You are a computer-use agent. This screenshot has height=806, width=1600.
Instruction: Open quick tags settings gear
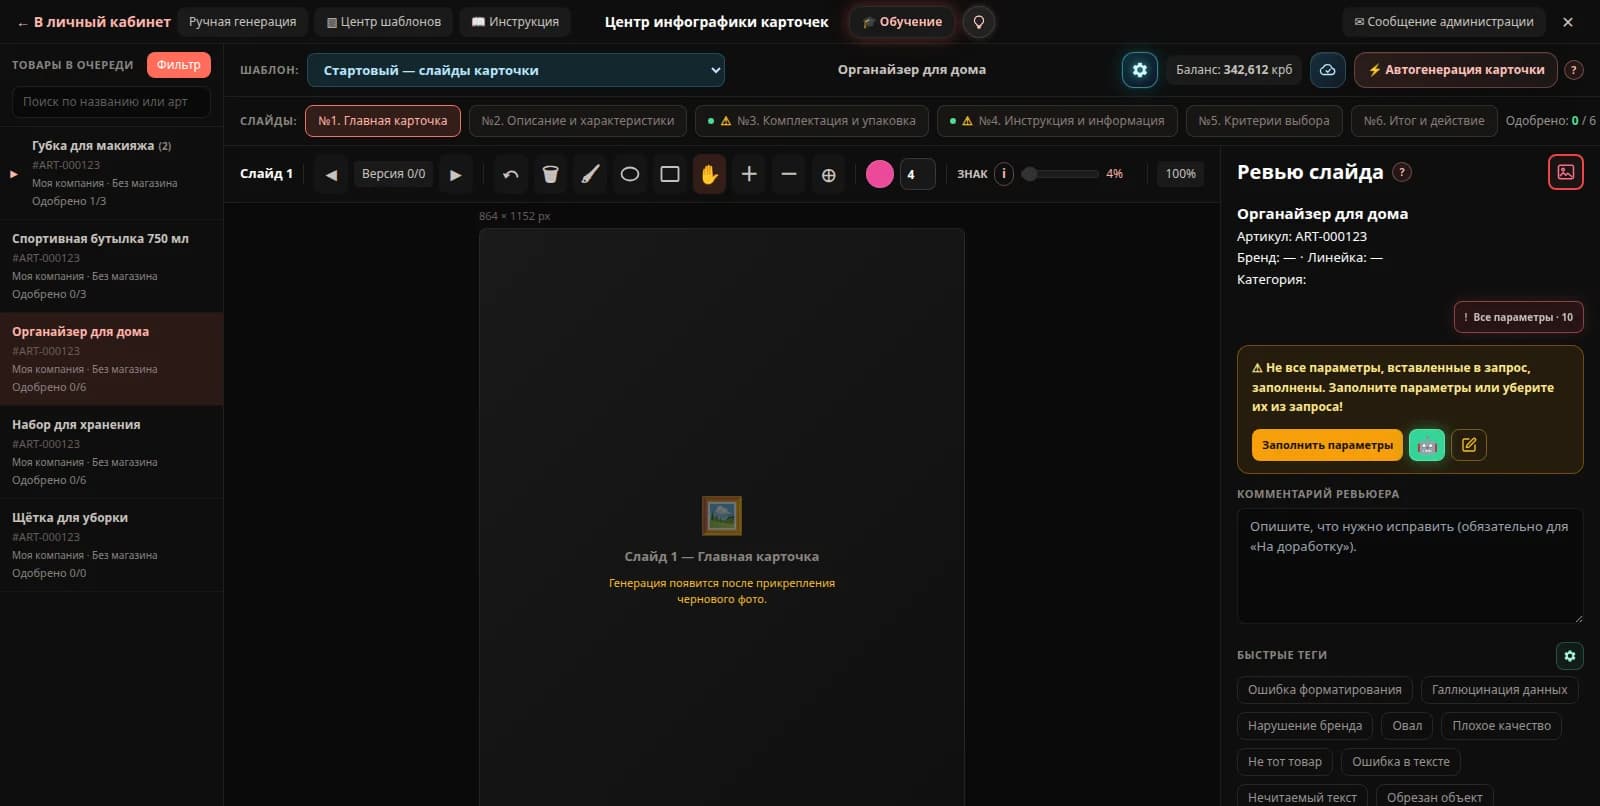coord(1570,656)
